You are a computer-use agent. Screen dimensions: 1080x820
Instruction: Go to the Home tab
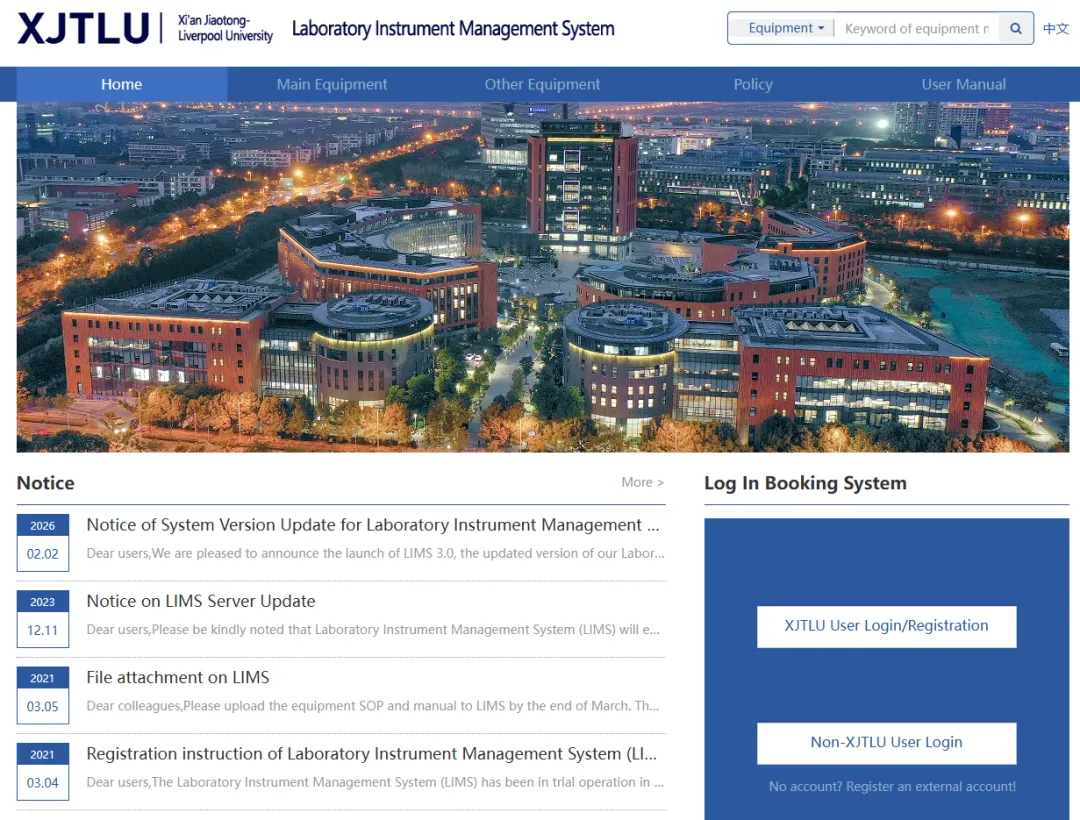(x=121, y=85)
